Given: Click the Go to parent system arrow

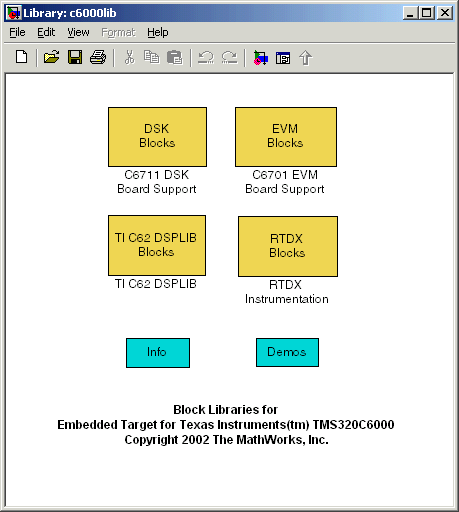Looking at the screenshot, I should [x=305, y=58].
